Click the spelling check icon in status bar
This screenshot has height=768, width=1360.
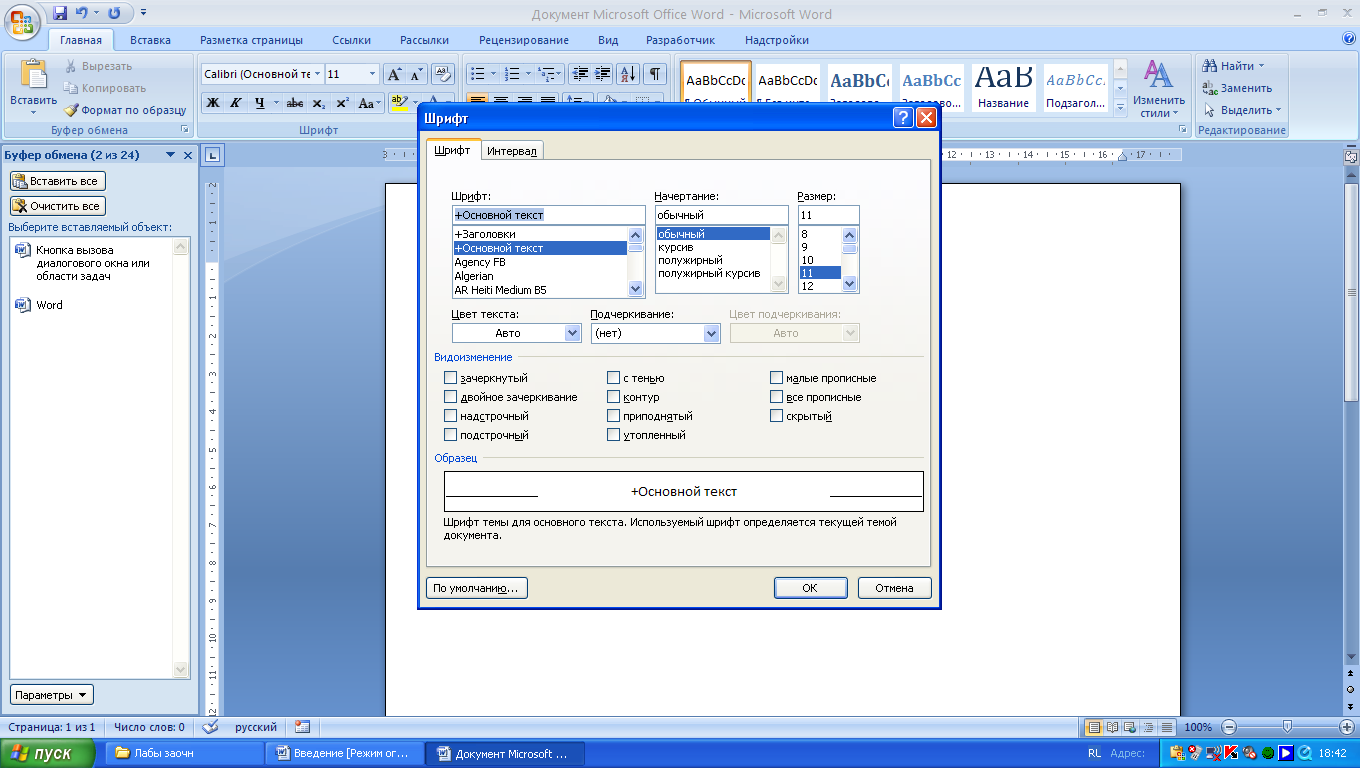pos(210,727)
